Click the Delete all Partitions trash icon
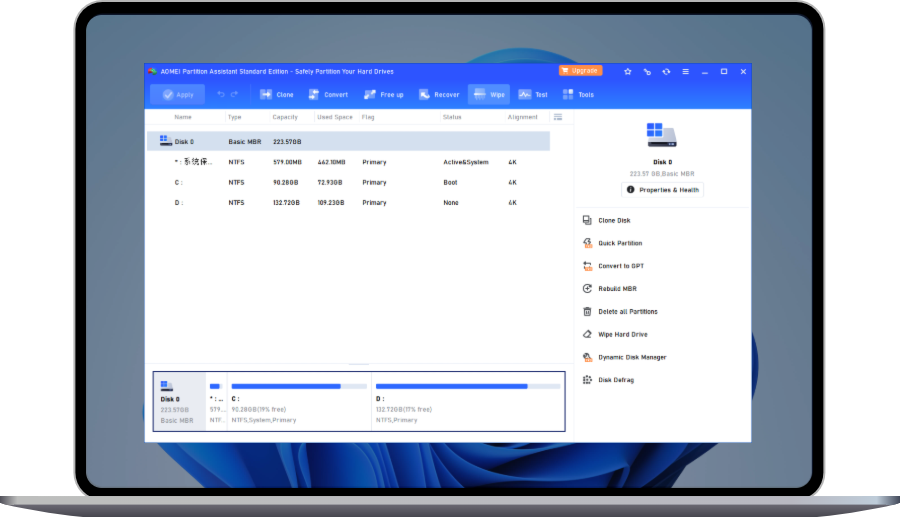The height and width of the screenshot is (517, 900). click(x=587, y=312)
